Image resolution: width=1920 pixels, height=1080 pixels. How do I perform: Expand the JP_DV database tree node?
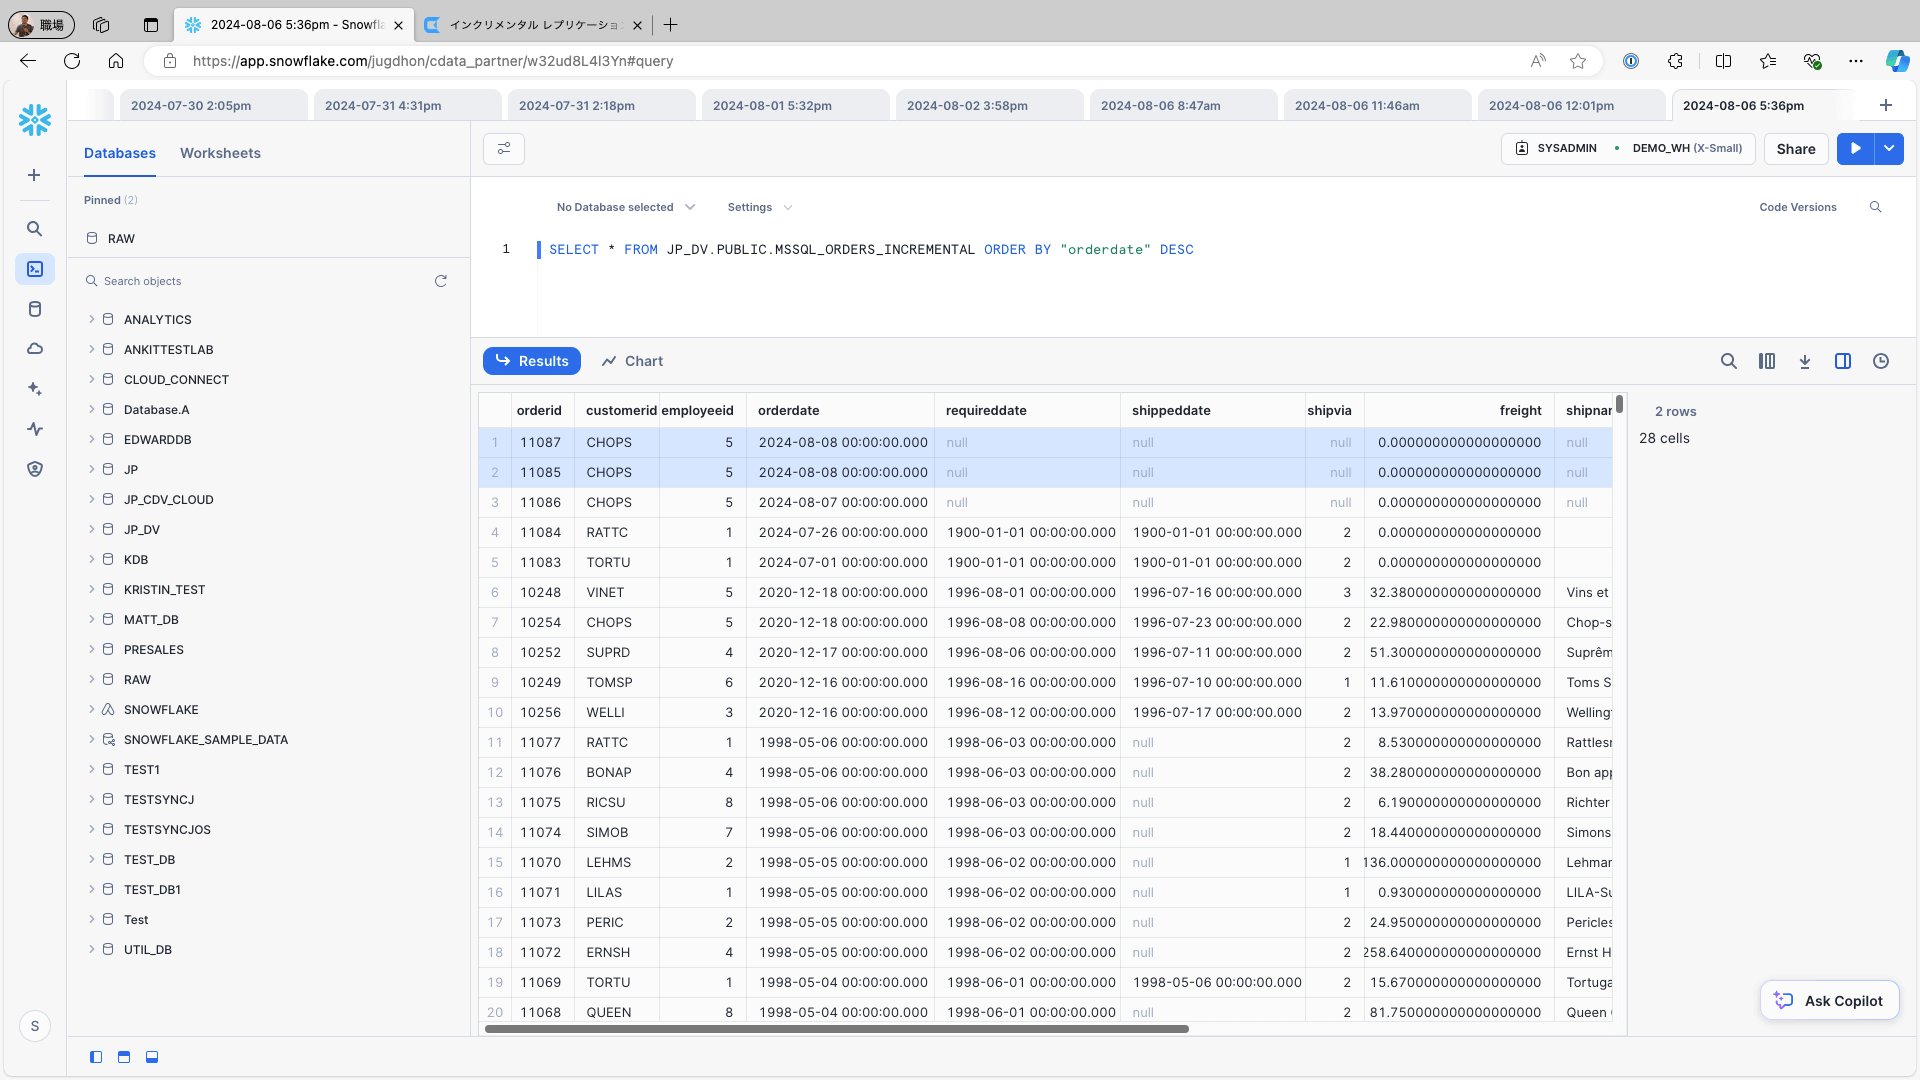(91, 529)
